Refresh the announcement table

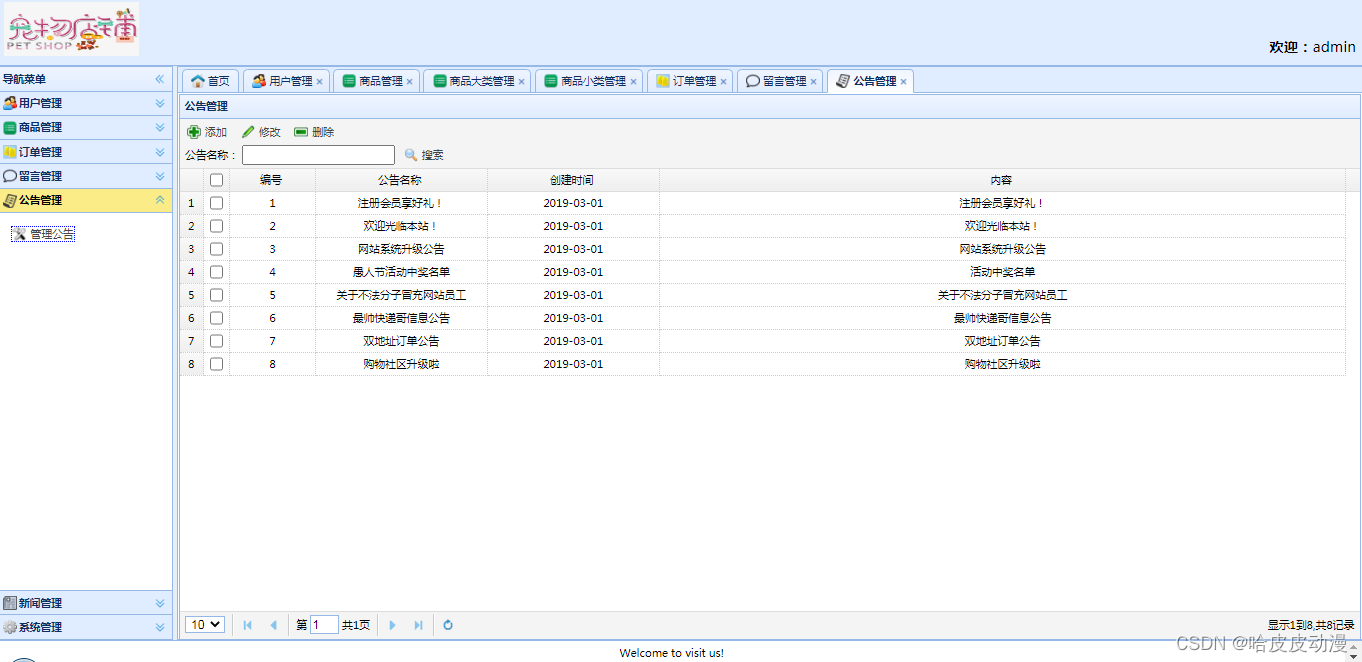(x=448, y=625)
